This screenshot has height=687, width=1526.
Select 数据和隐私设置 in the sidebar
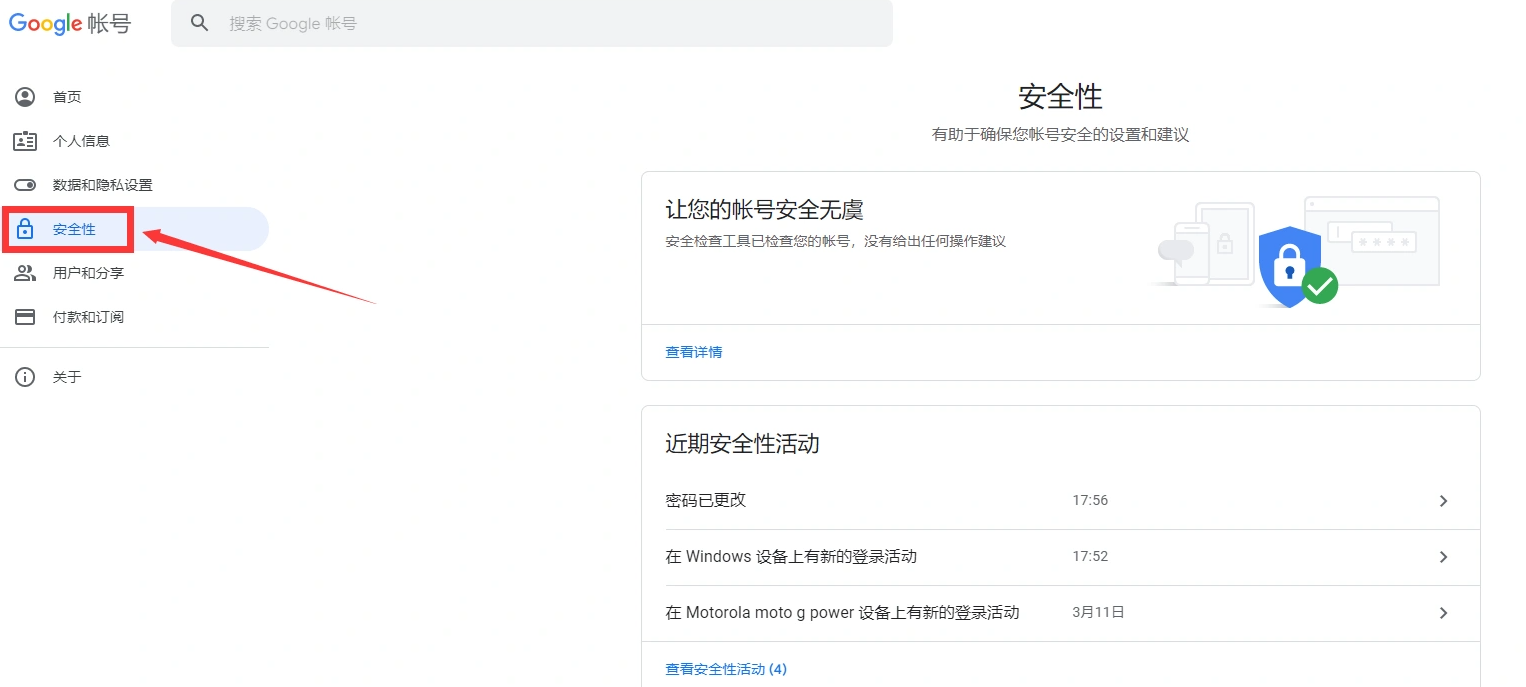[x=102, y=185]
